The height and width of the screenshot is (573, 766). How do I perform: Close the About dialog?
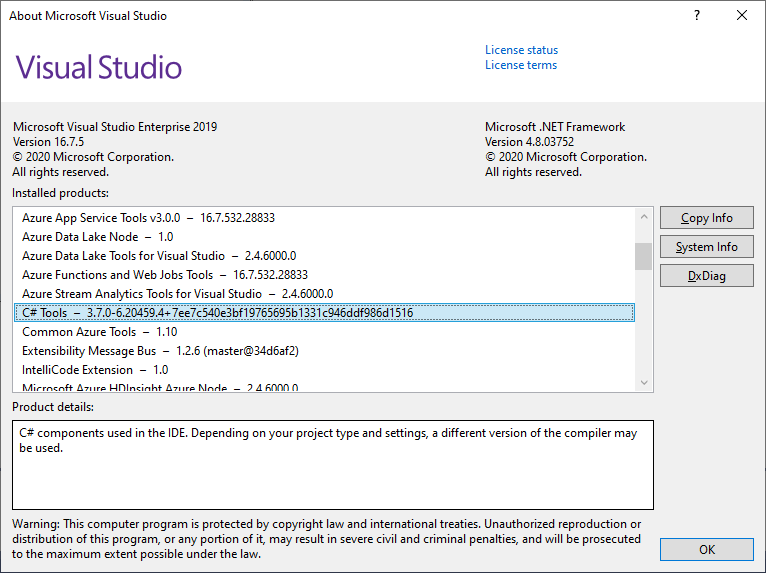742,16
